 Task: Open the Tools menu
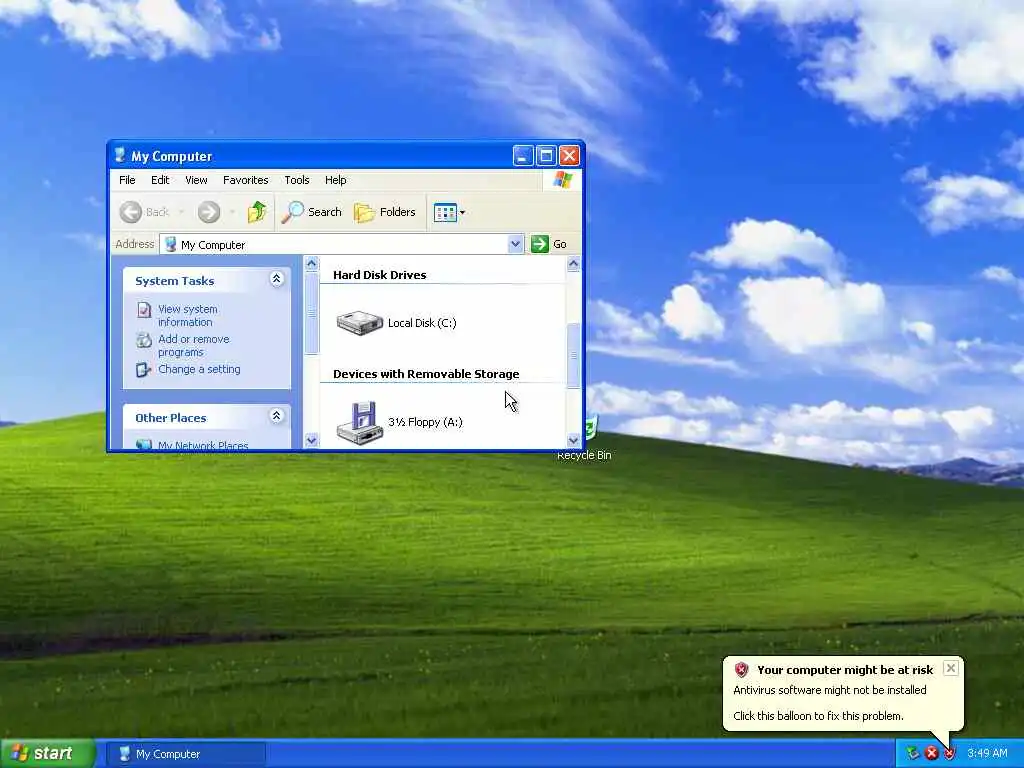click(x=296, y=180)
